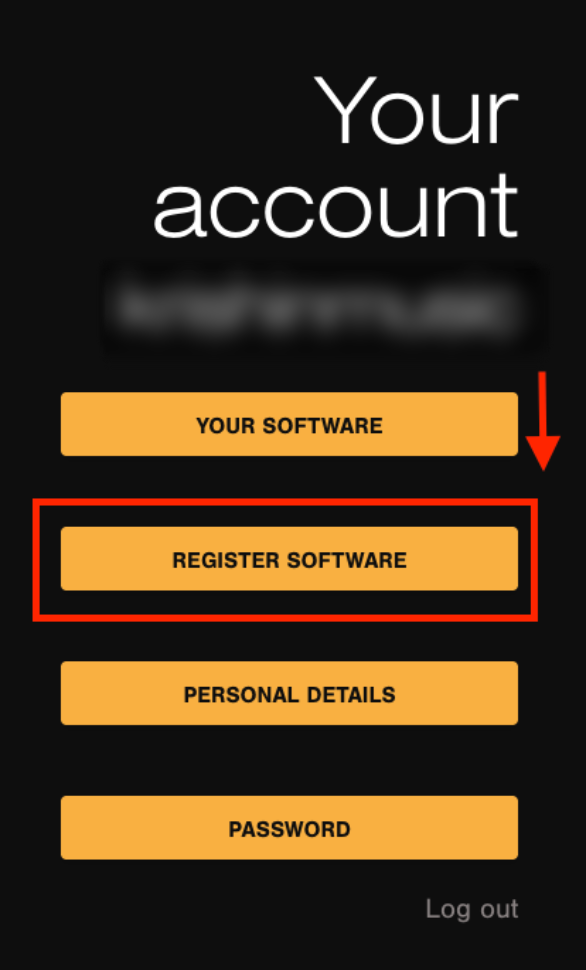View your registered software list
Screen dimensions: 586x970
289,424
